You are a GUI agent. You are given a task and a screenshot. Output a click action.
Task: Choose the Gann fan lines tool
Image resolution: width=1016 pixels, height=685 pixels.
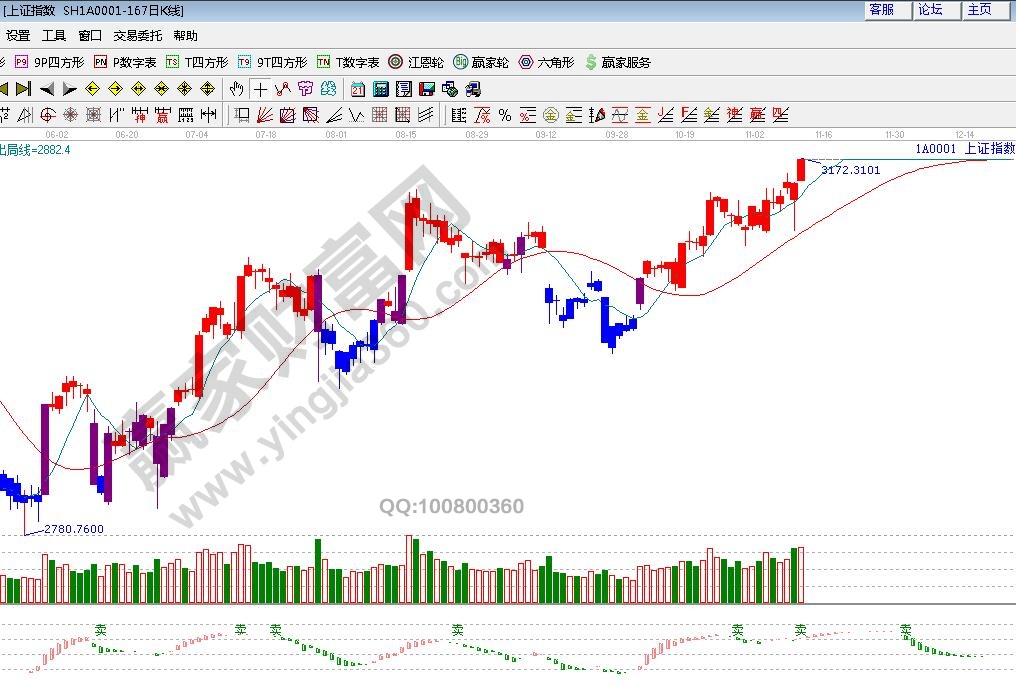(265, 115)
